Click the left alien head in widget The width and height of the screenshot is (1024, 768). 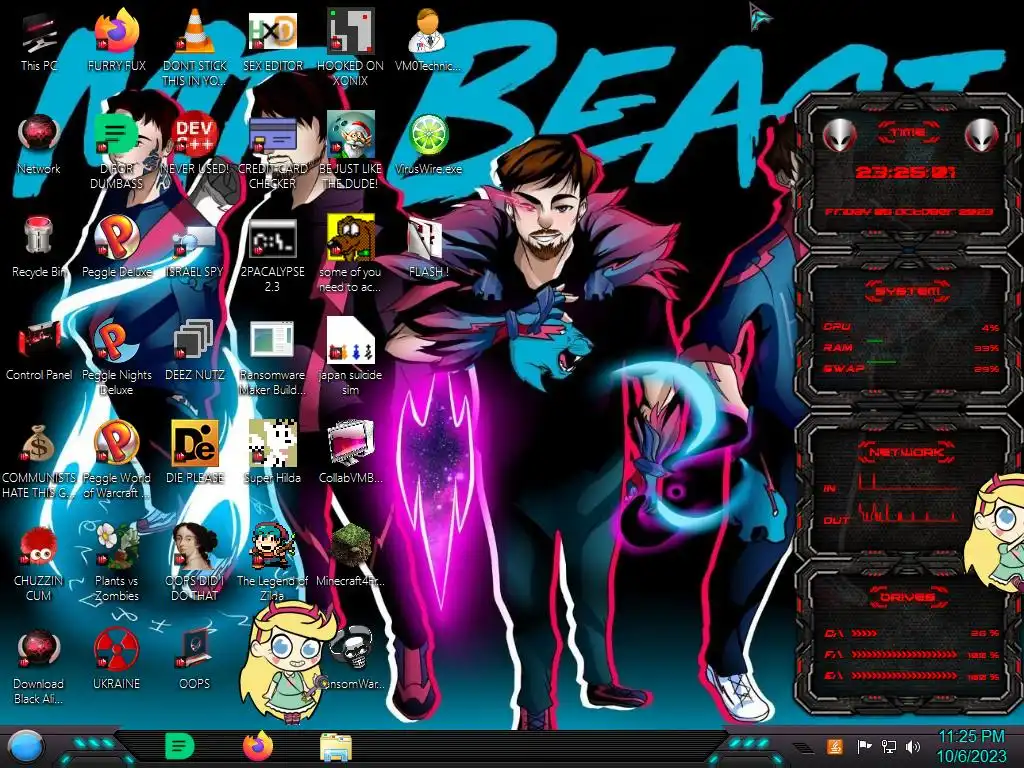(x=839, y=135)
